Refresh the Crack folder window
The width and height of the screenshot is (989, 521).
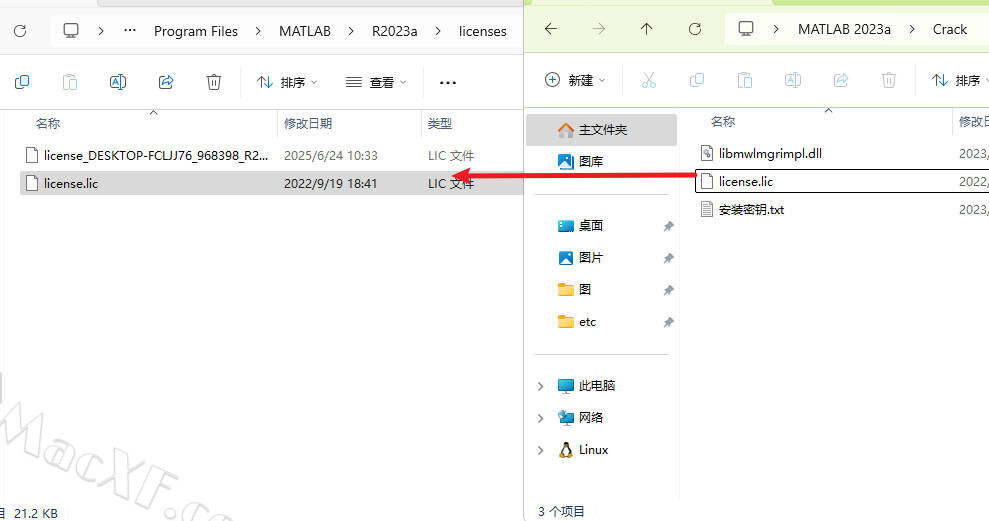click(694, 29)
